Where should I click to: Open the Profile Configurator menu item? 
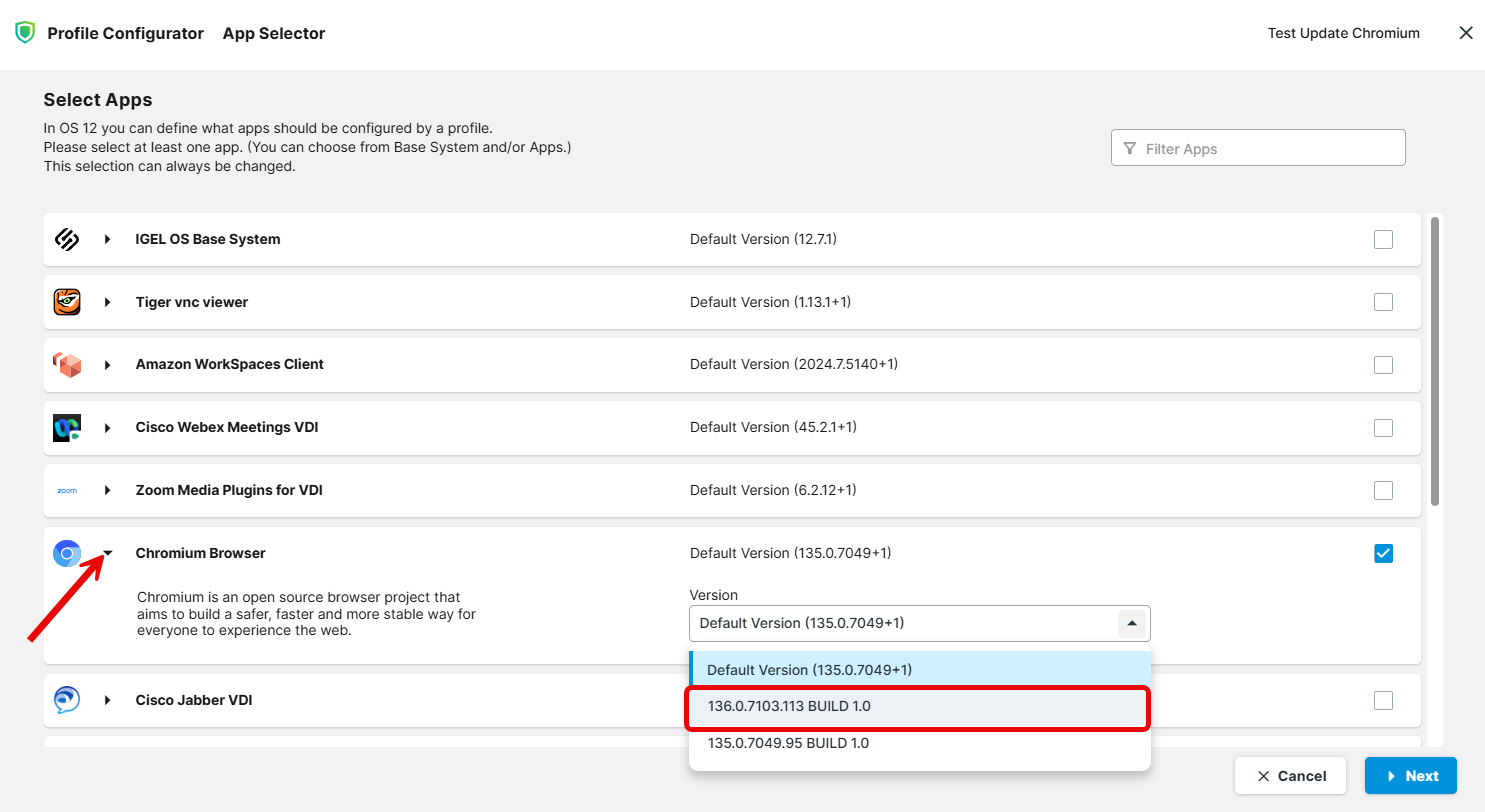(125, 33)
